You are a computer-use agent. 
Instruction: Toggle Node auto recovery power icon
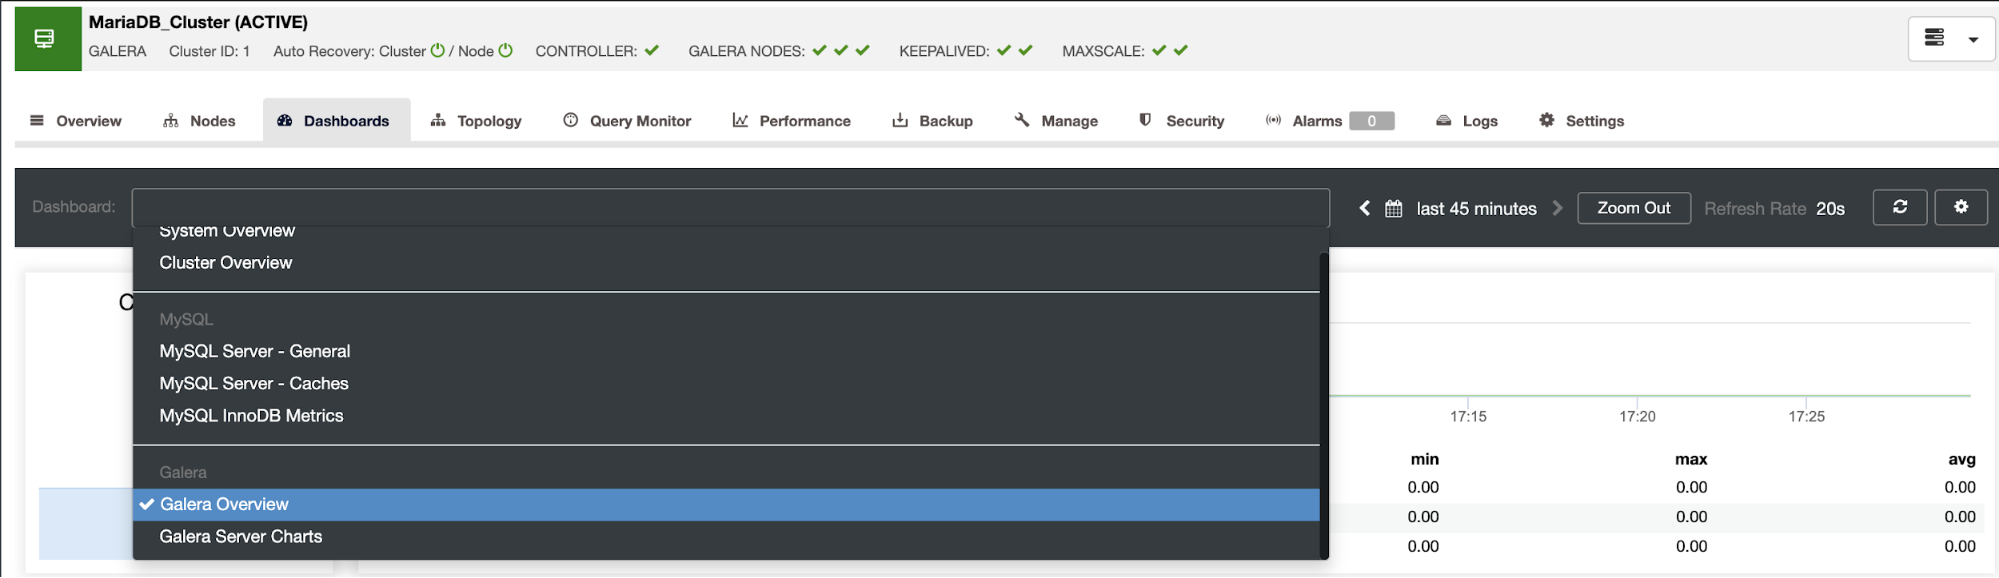click(506, 50)
